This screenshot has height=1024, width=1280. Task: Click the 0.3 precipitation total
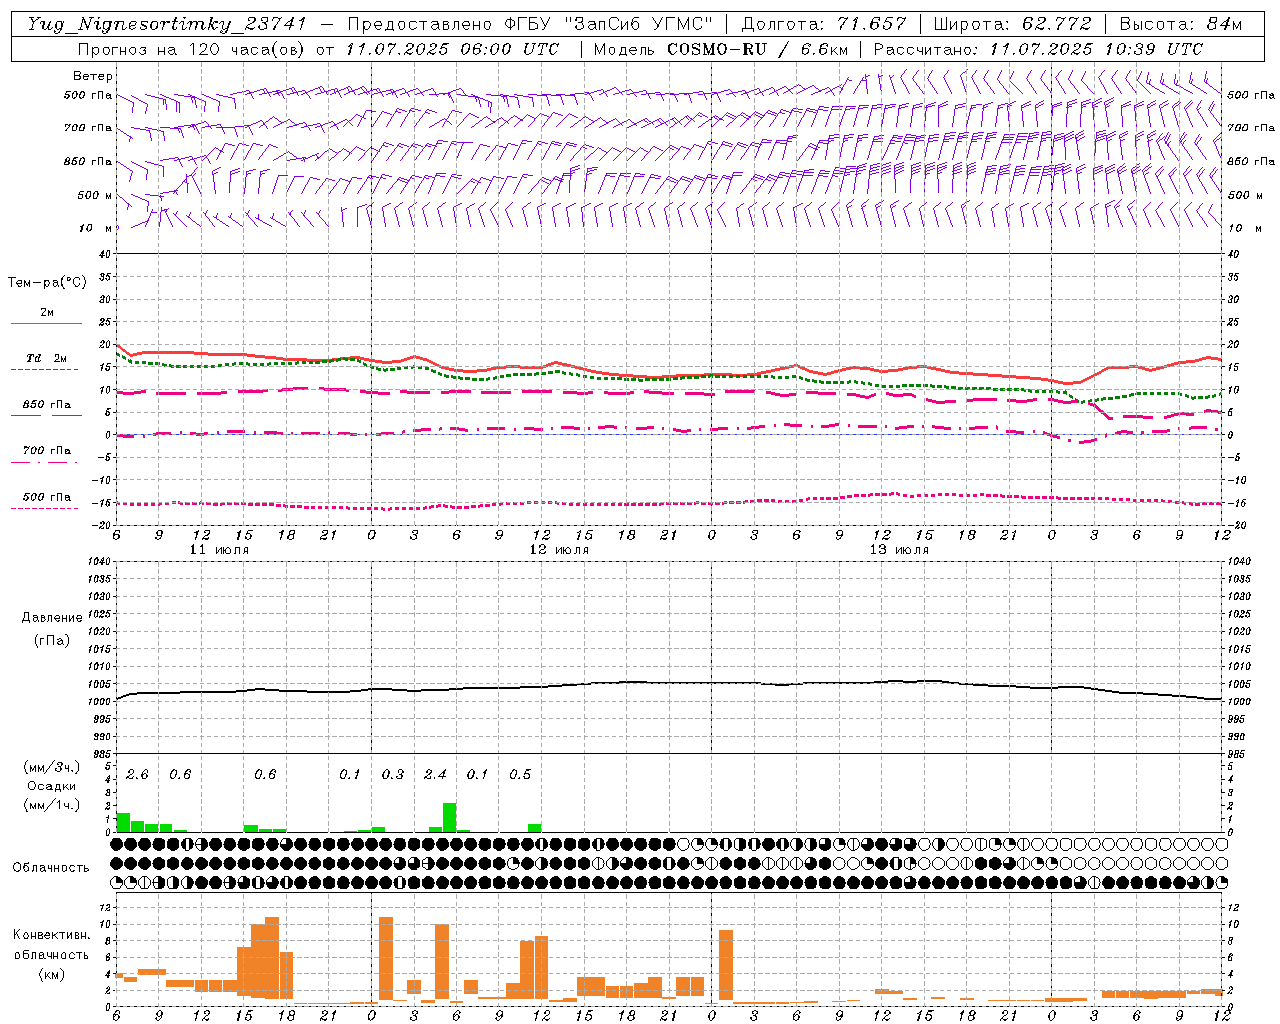(x=393, y=774)
